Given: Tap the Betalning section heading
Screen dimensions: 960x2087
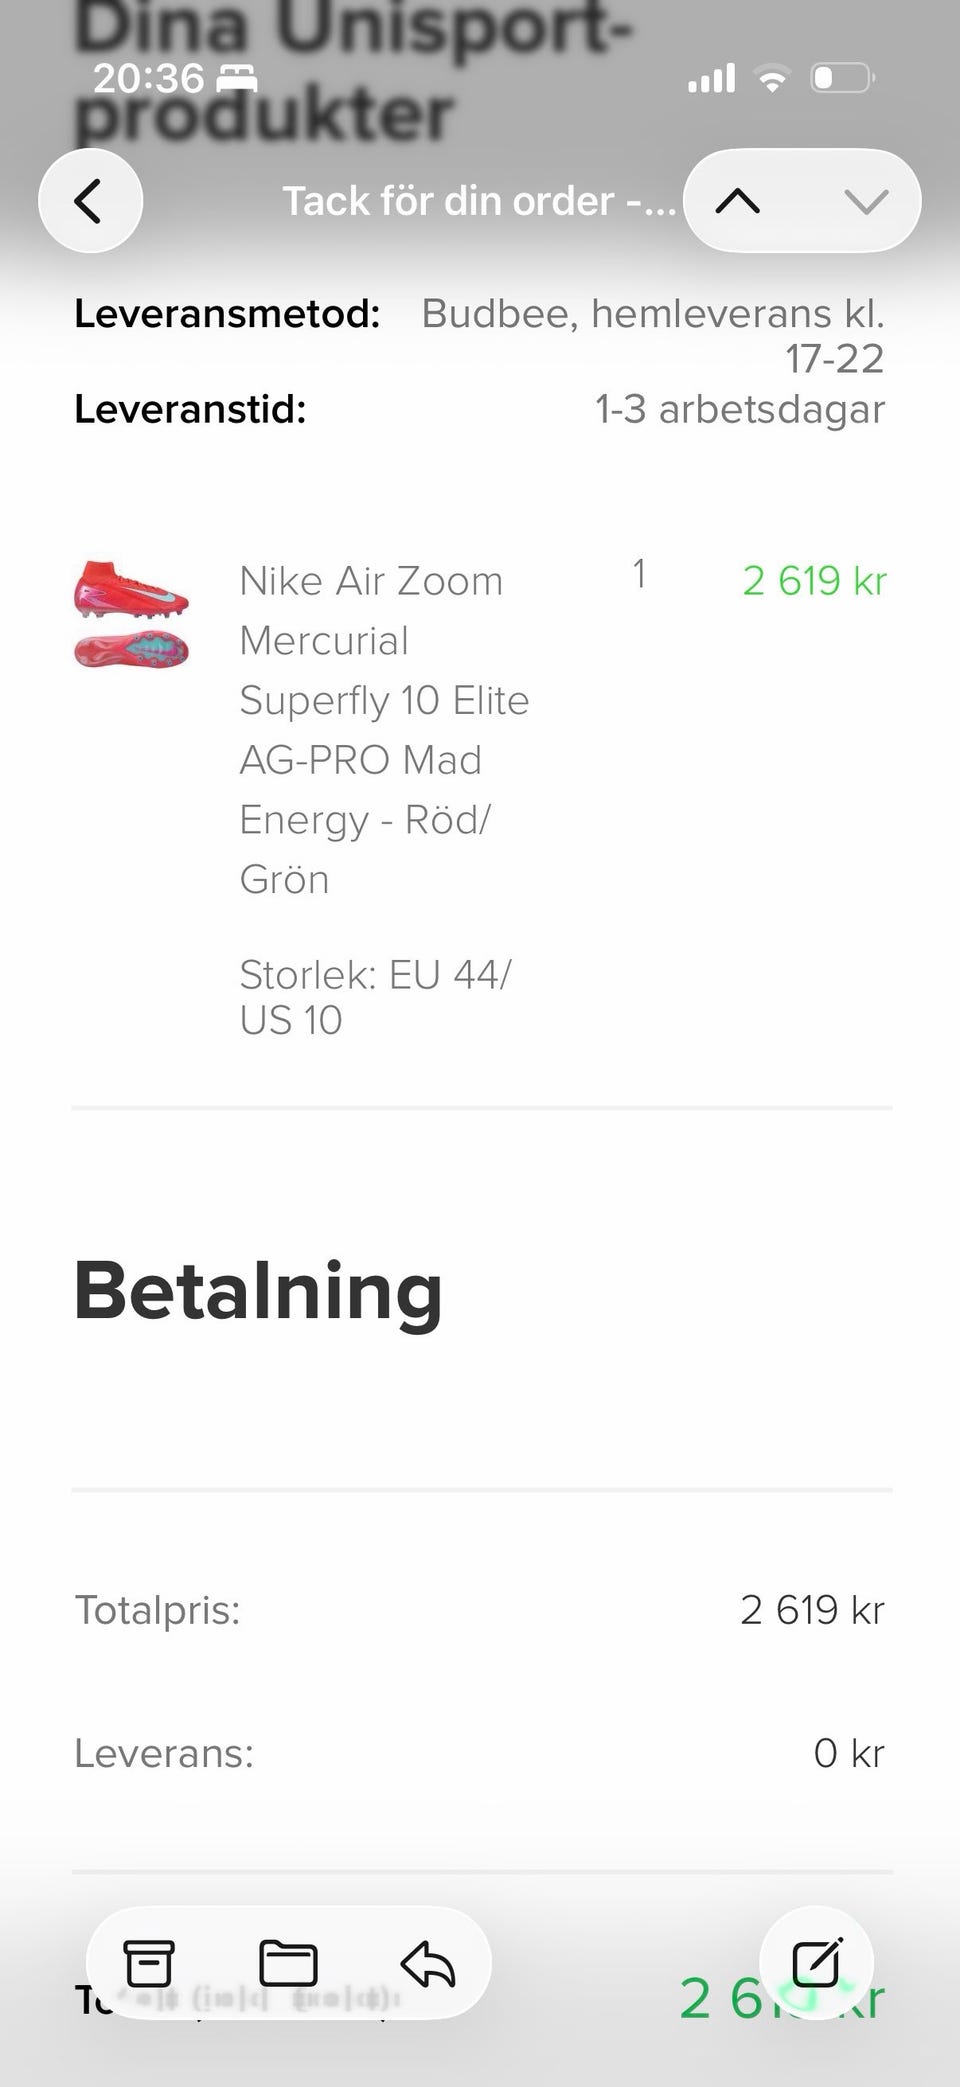Looking at the screenshot, I should 258,1291.
